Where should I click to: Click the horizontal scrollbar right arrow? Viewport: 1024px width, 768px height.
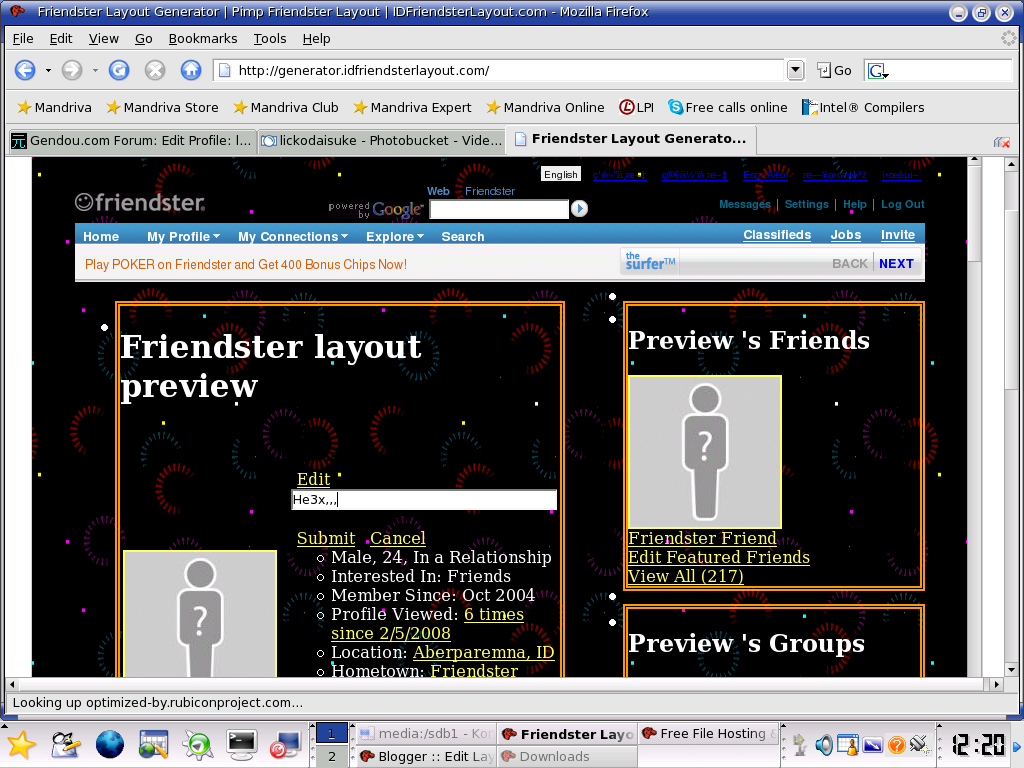(996, 684)
